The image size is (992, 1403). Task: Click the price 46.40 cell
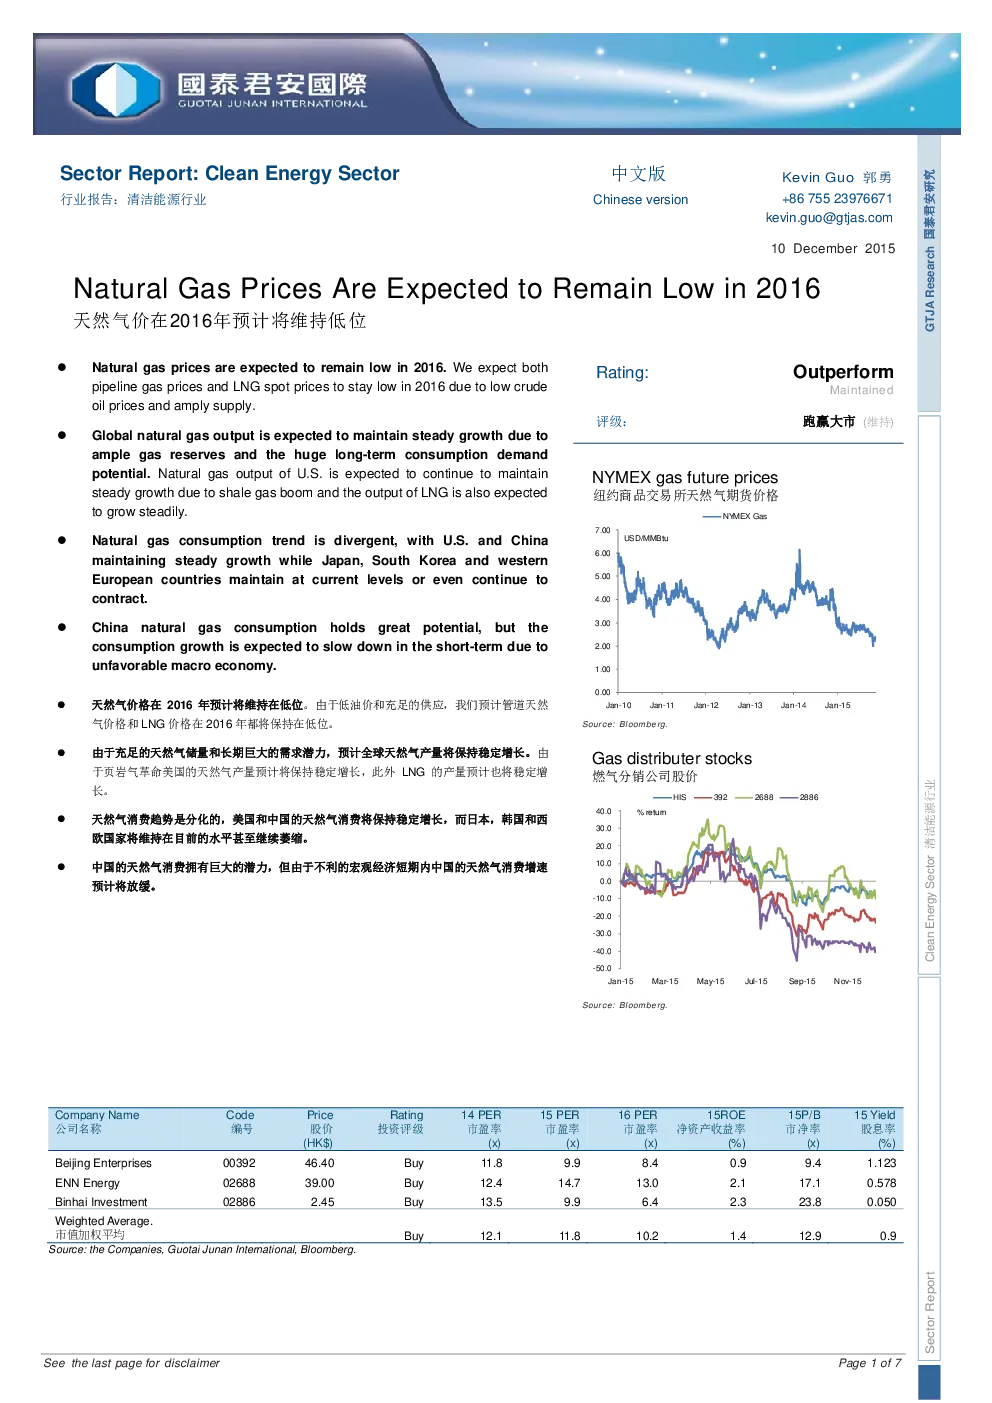(x=320, y=1164)
